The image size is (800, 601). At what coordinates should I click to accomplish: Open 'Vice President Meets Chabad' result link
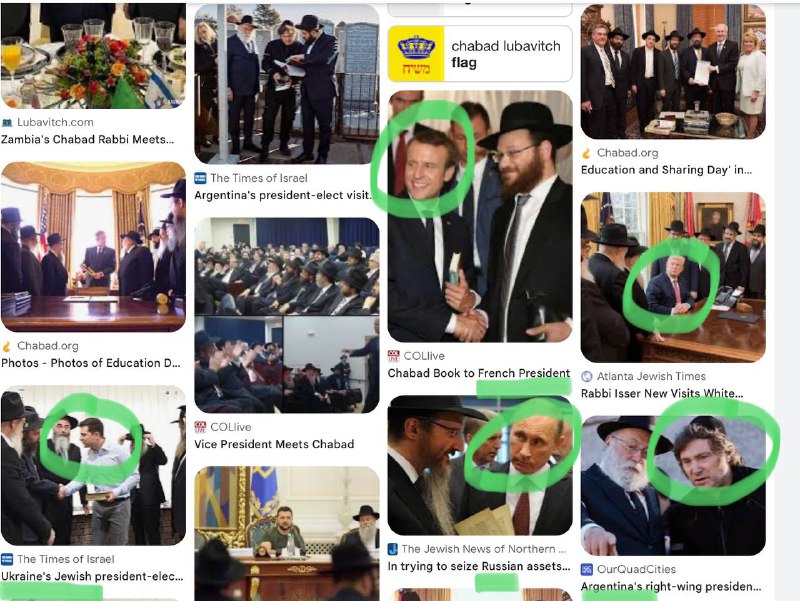coord(274,444)
